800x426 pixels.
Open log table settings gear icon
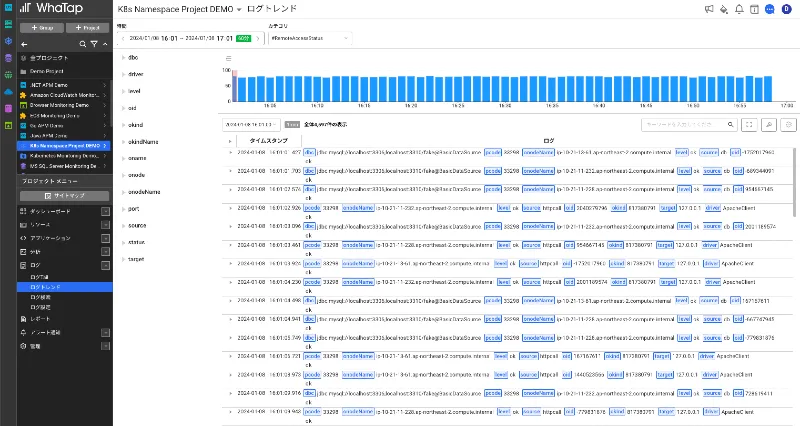[x=789, y=124]
